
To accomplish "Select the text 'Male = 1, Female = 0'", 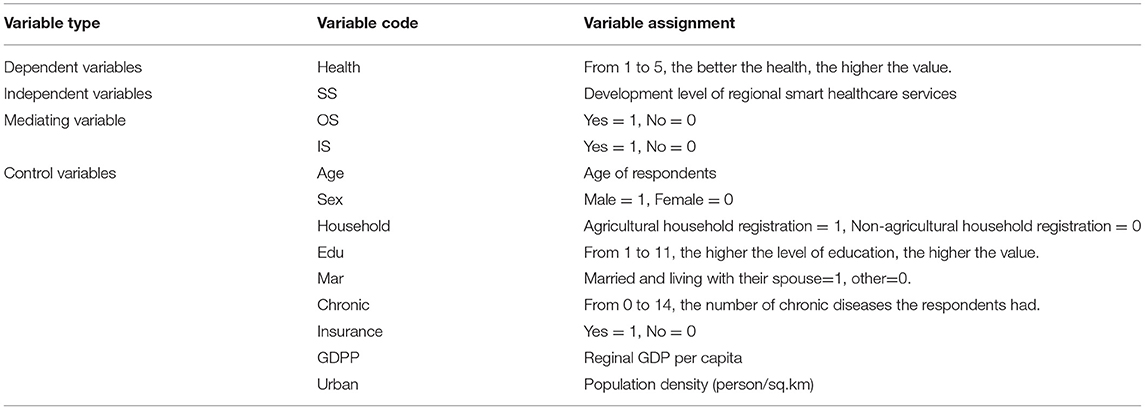I will pyautogui.click(x=646, y=200).
